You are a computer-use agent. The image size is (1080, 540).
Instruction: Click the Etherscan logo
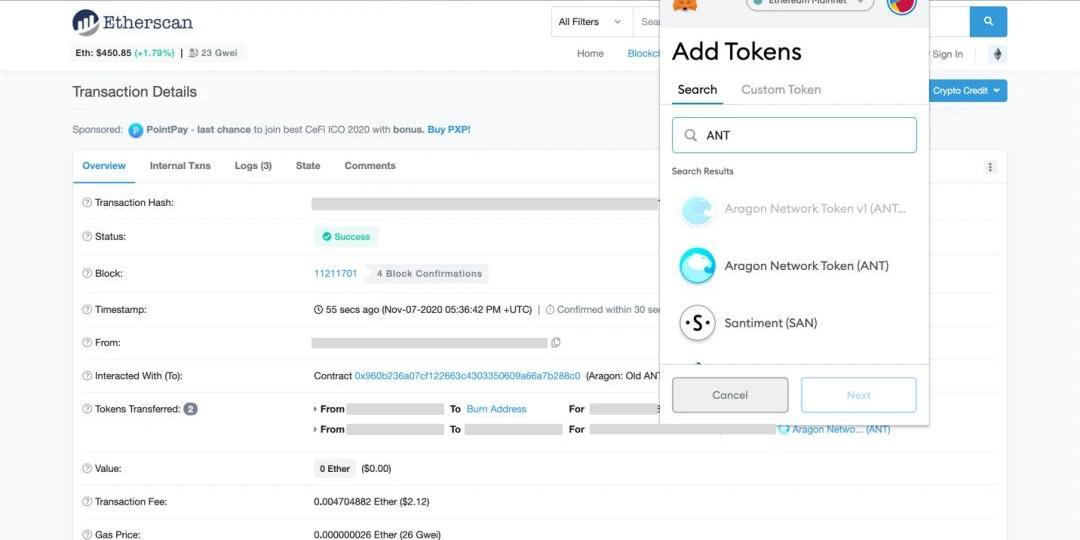click(132, 22)
